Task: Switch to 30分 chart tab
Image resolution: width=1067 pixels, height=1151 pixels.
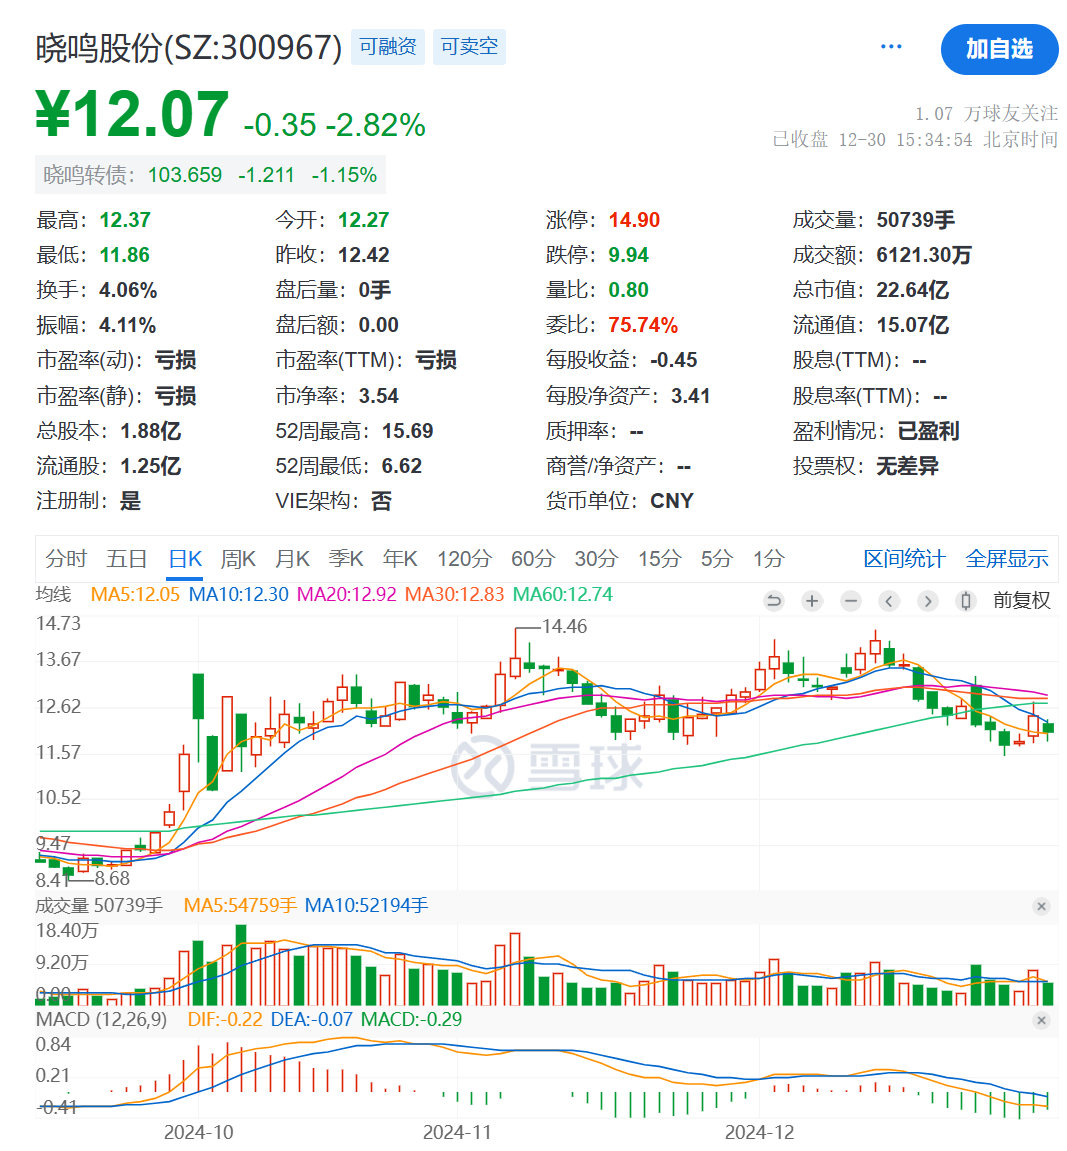Action: 596,559
